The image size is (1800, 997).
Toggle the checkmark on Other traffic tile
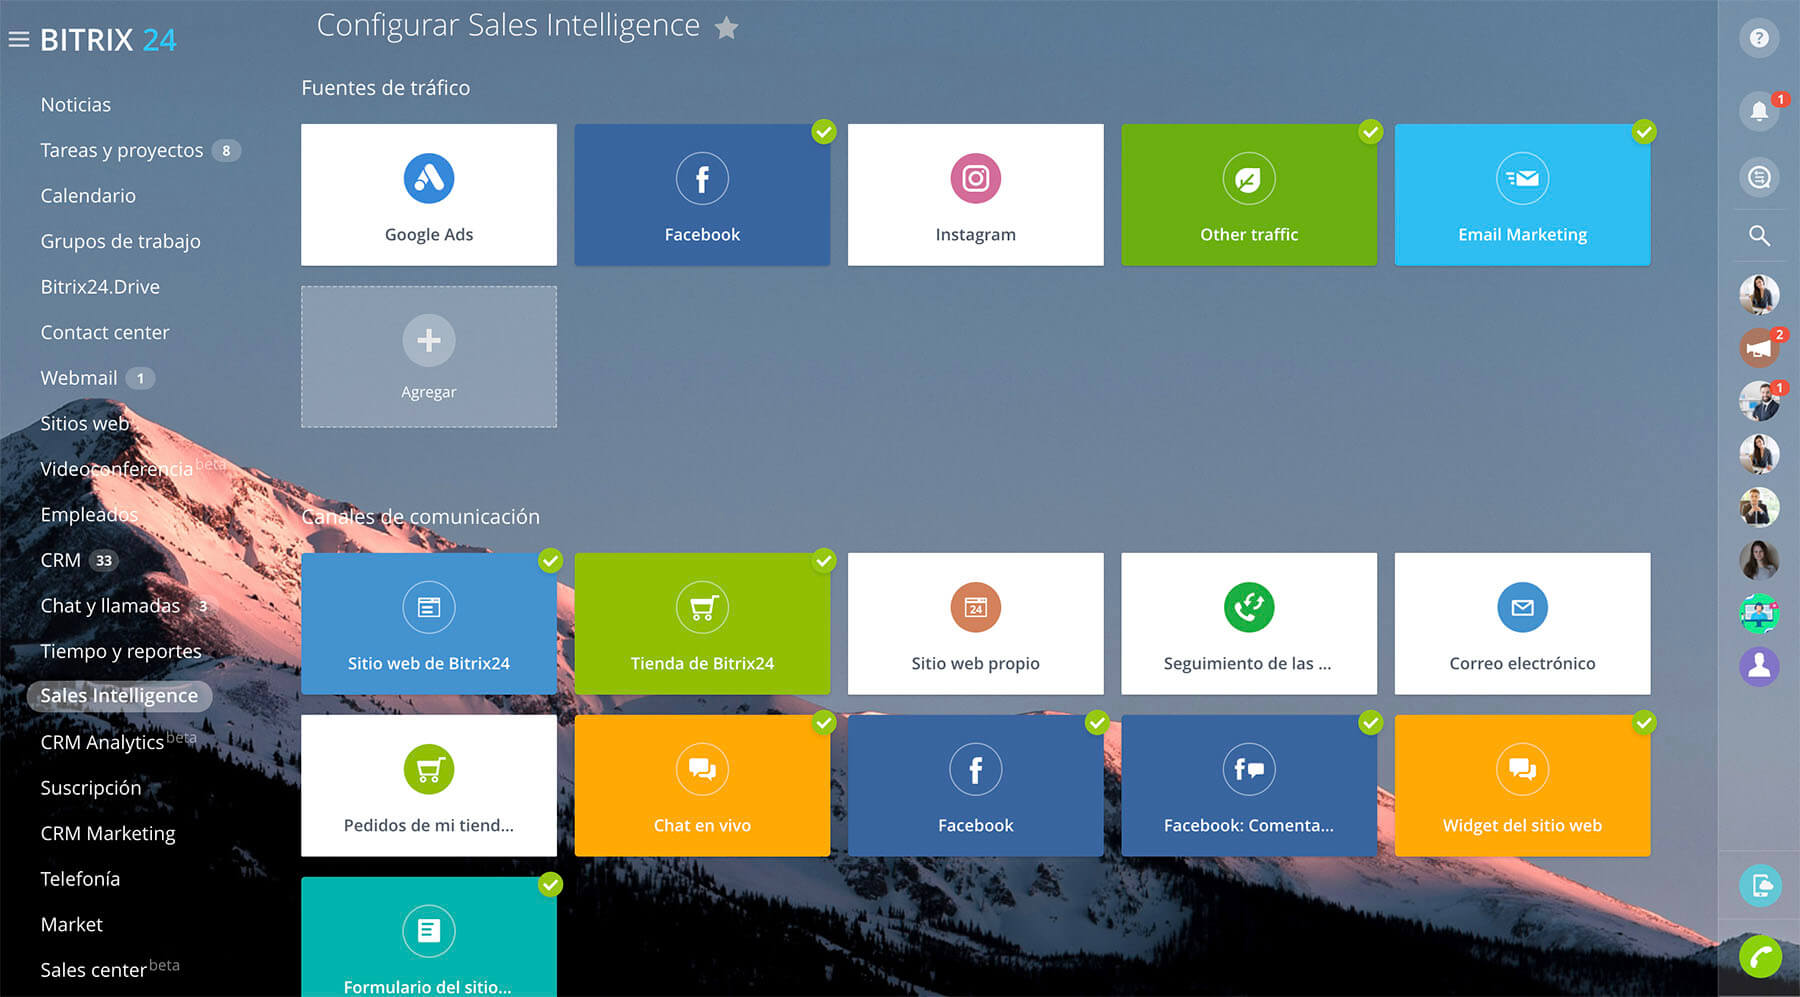[x=1370, y=132]
